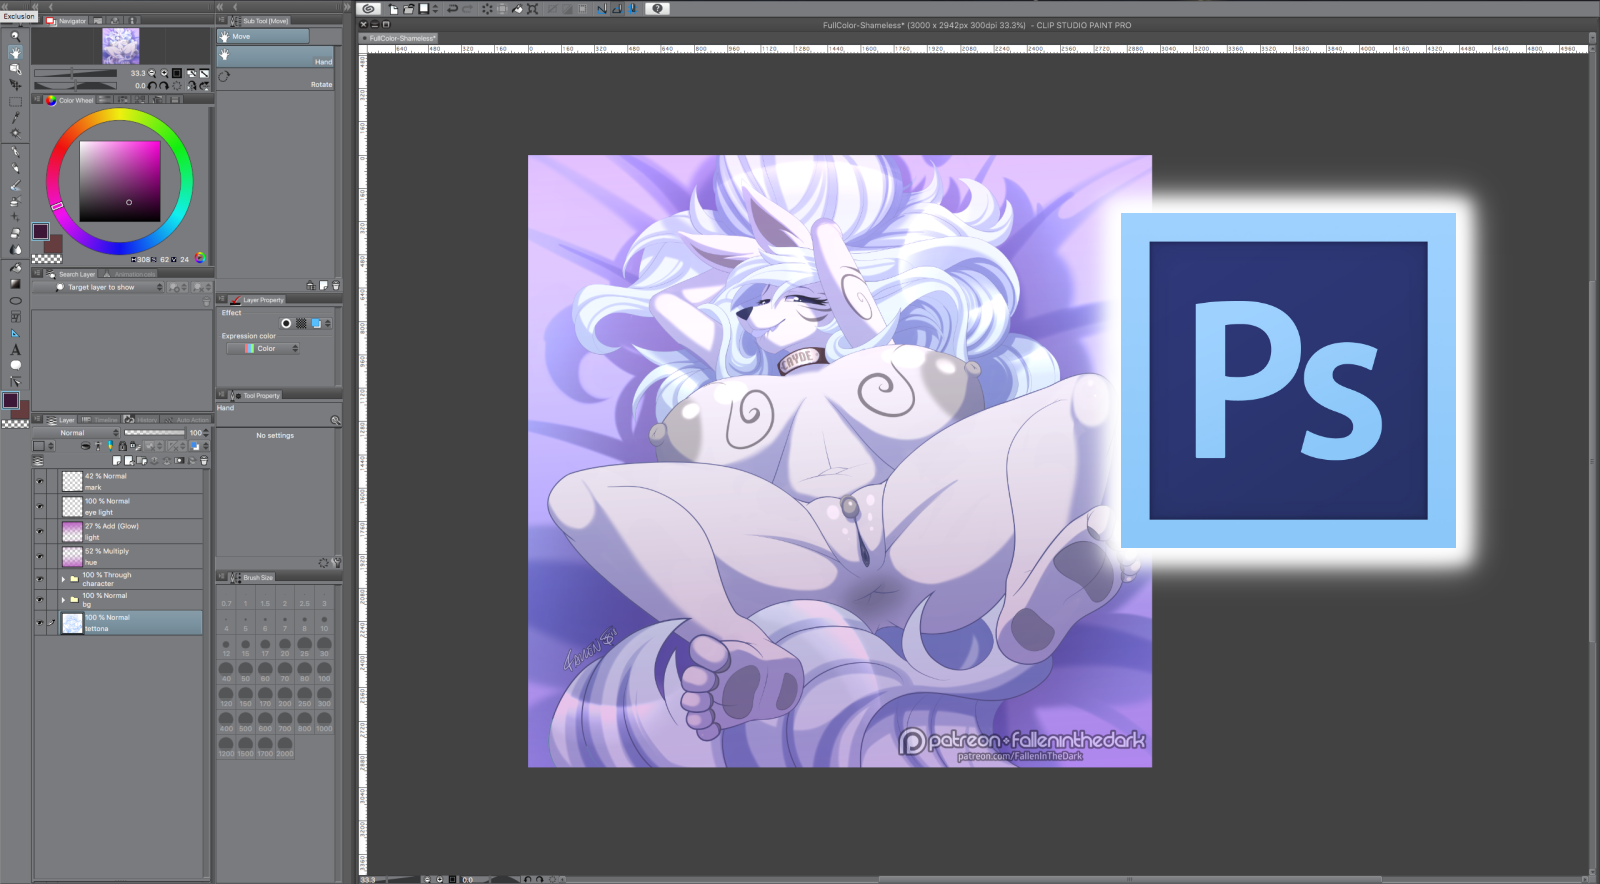Click the main drawing color swatch in Color Wheel

point(40,231)
